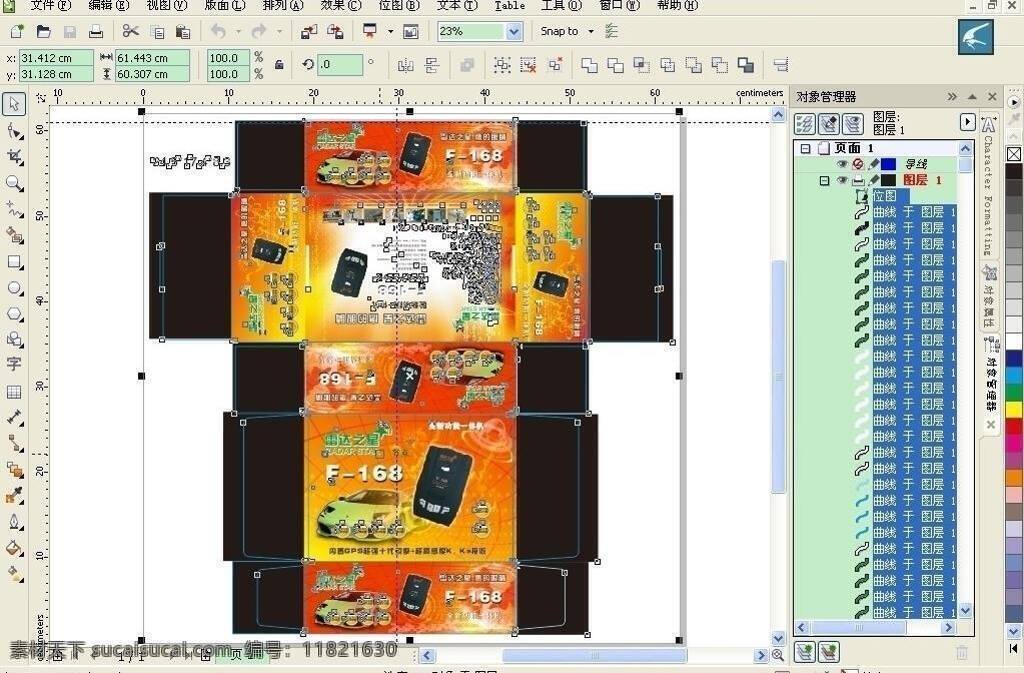Select the Pick tool in the toolbox
The height and width of the screenshot is (673, 1024).
tap(14, 104)
